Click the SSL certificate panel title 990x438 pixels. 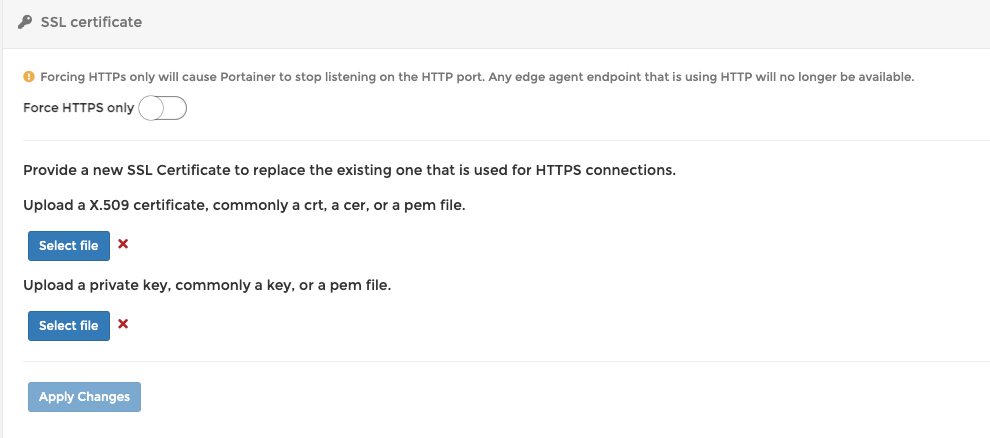[x=92, y=22]
